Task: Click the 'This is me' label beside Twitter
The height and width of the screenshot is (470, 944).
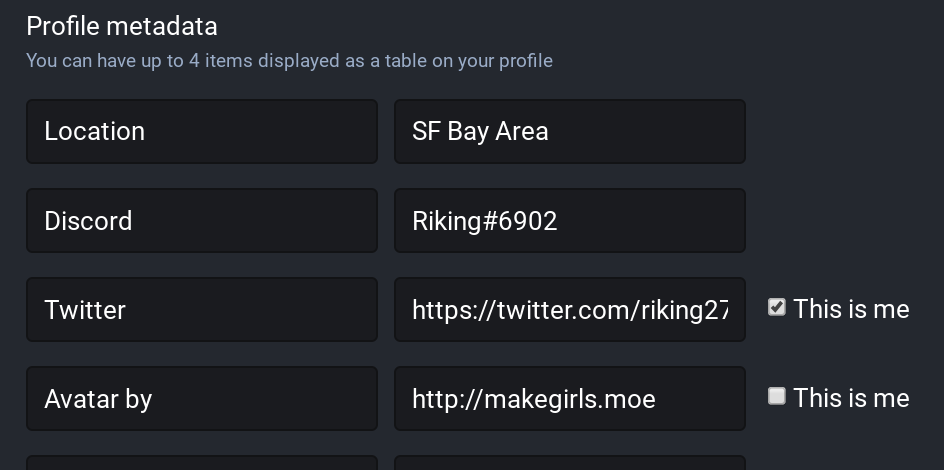Action: (x=851, y=309)
